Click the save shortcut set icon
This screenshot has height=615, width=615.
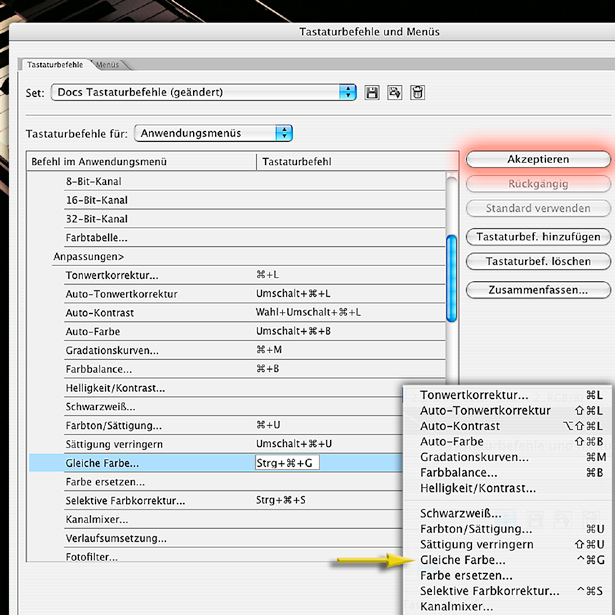373,93
